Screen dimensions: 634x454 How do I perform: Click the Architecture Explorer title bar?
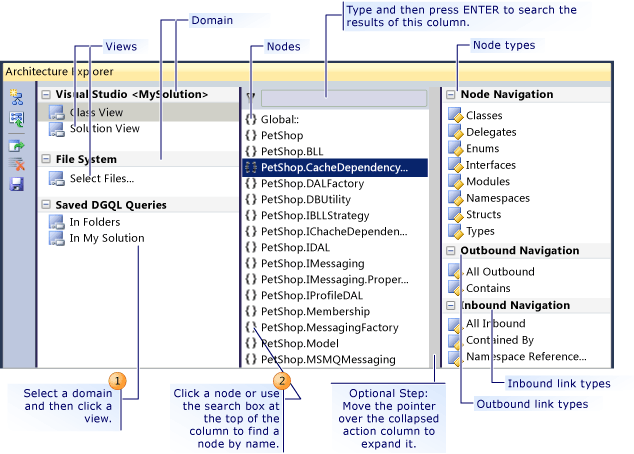pos(307,72)
